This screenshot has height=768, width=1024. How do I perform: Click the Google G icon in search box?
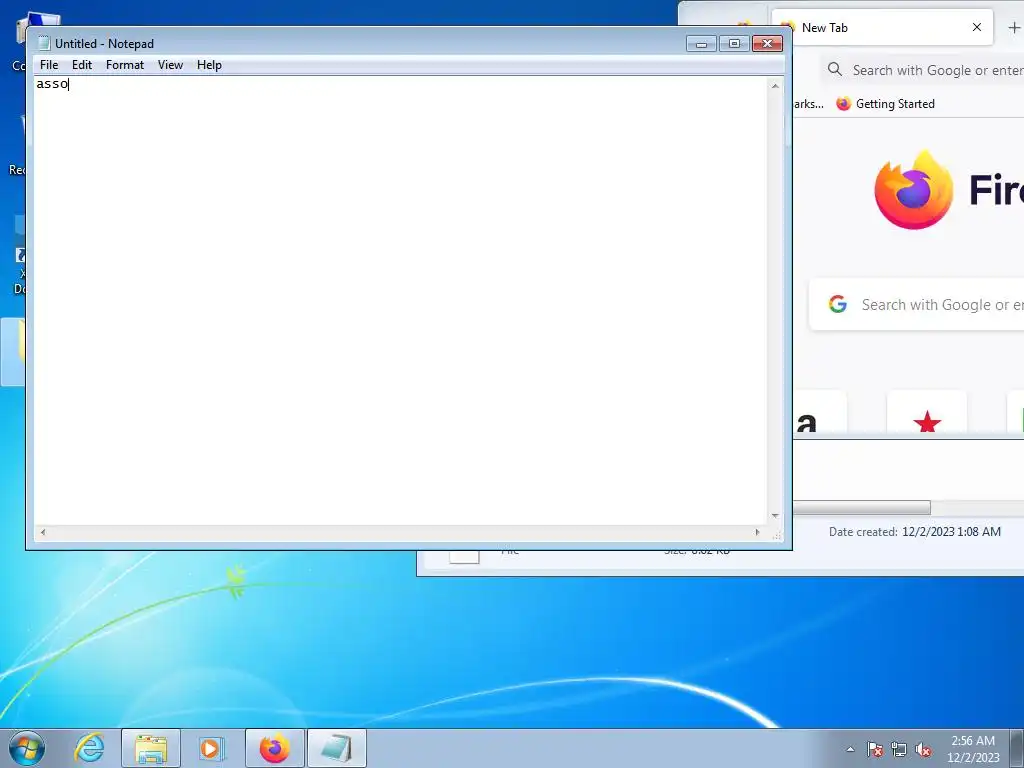pyautogui.click(x=838, y=304)
